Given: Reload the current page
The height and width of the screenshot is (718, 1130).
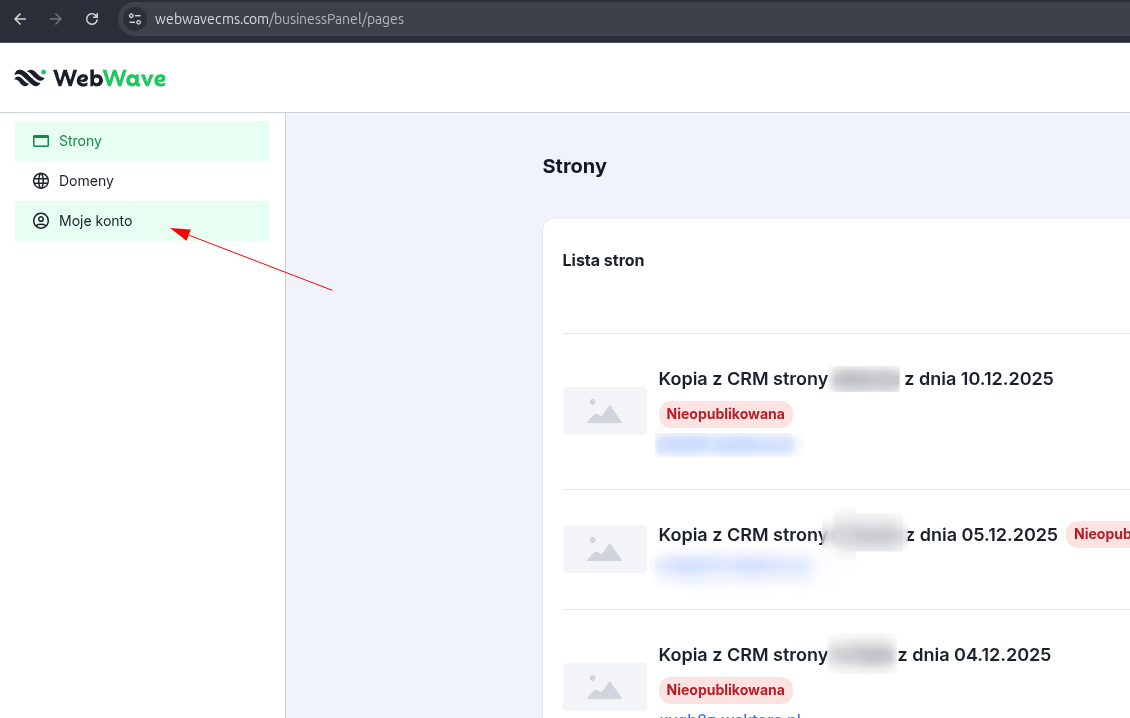Looking at the screenshot, I should tap(92, 19).
